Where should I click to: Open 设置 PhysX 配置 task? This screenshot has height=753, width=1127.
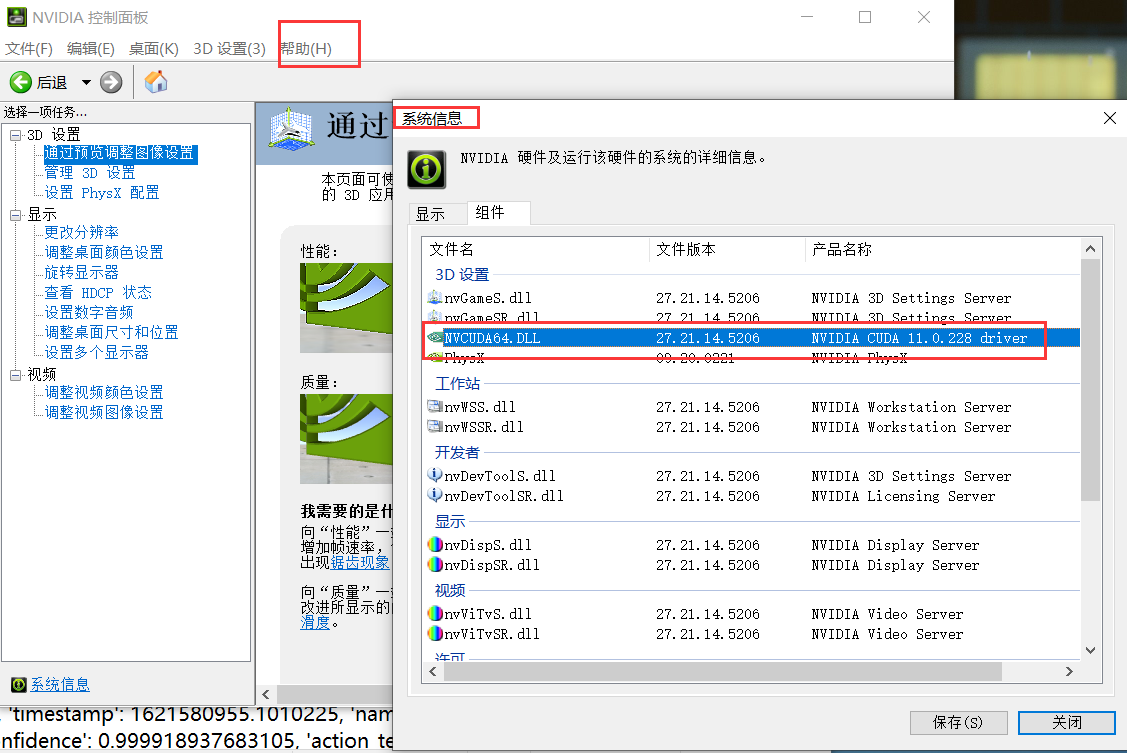point(102,193)
